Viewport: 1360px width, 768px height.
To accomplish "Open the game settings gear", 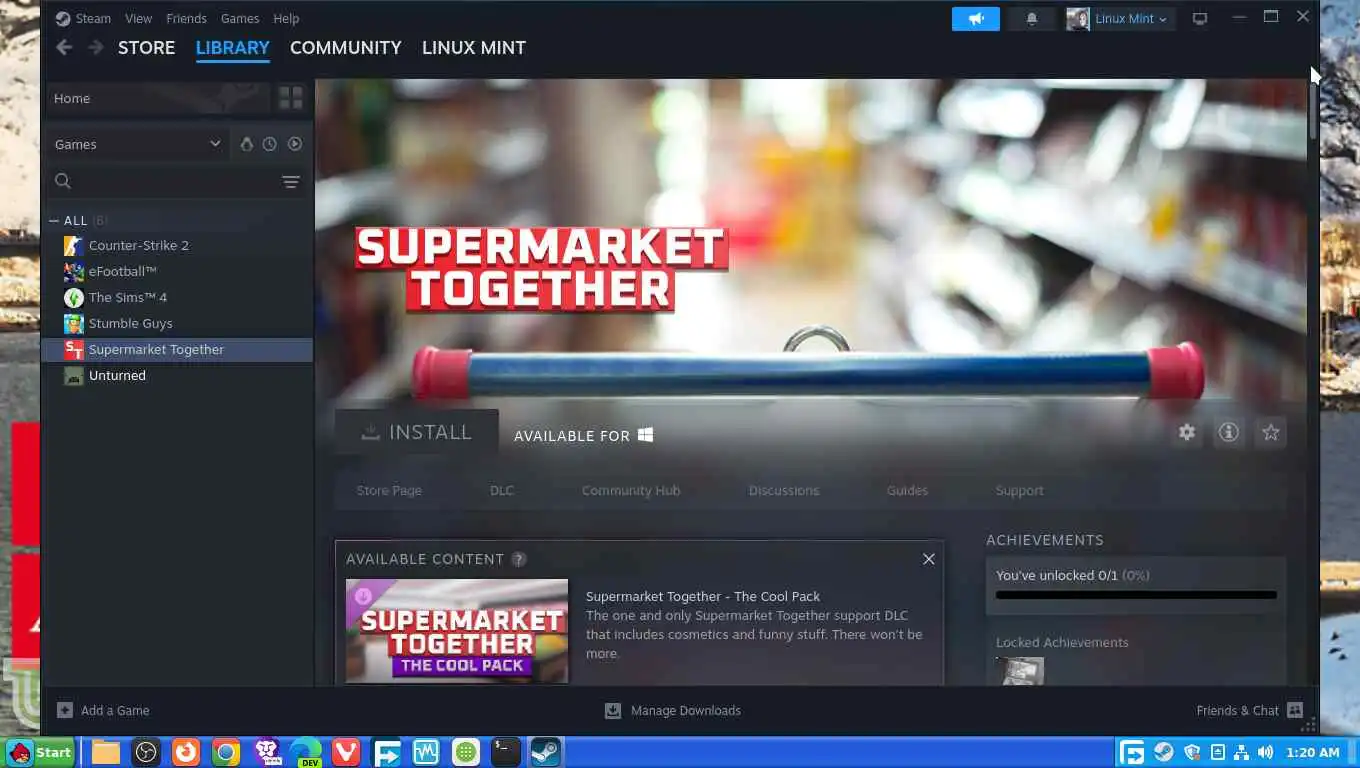I will (x=1187, y=432).
